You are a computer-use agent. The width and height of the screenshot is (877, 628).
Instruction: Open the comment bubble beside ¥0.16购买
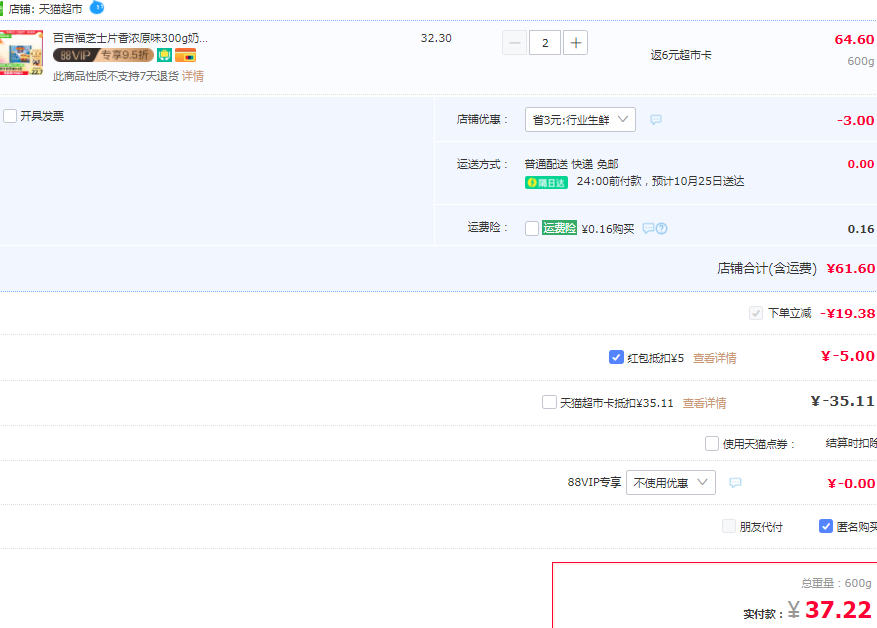coord(648,228)
